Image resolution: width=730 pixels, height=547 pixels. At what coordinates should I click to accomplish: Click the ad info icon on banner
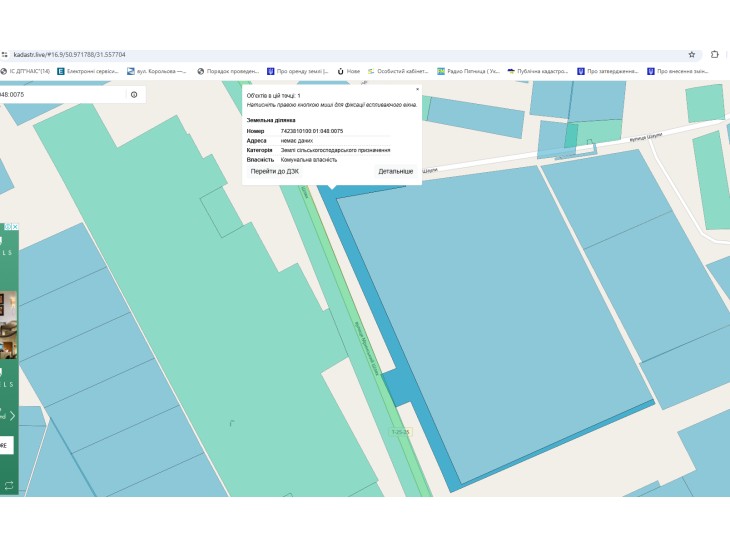pos(8,227)
